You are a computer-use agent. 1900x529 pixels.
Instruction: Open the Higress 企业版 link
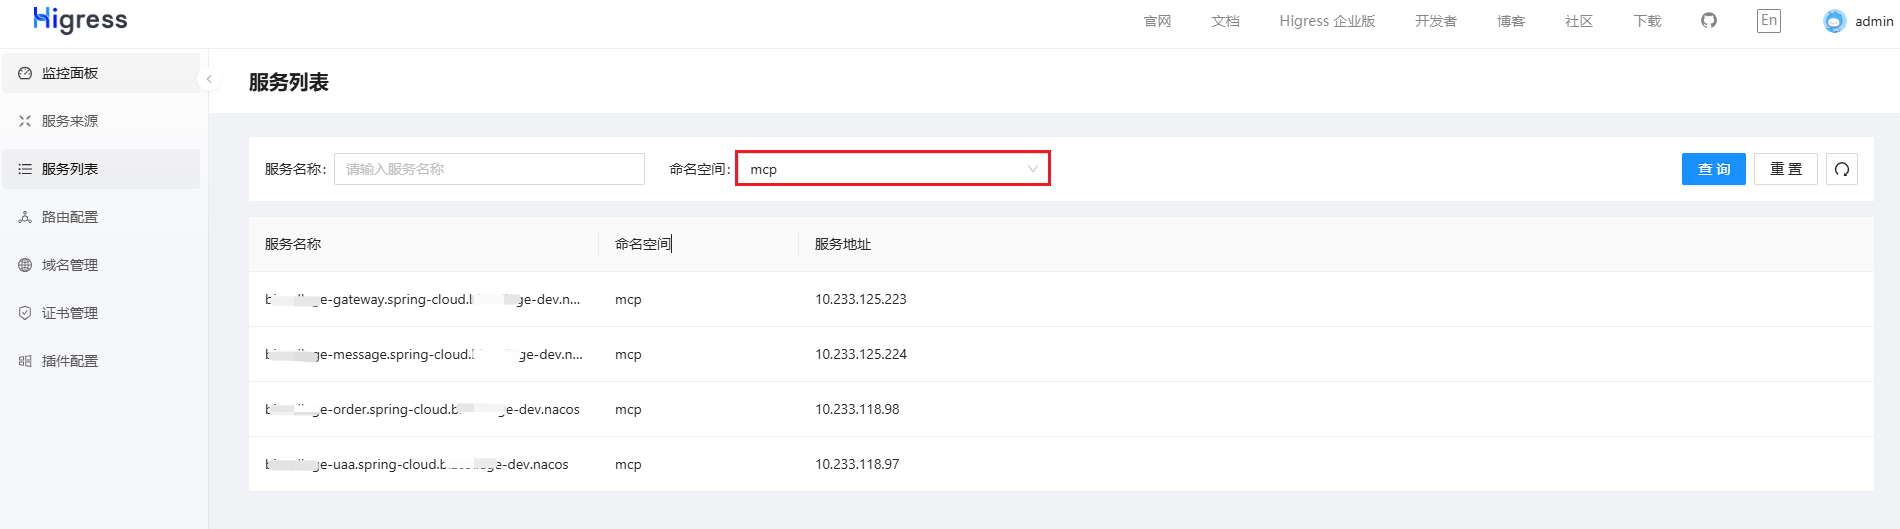pyautogui.click(x=1327, y=21)
